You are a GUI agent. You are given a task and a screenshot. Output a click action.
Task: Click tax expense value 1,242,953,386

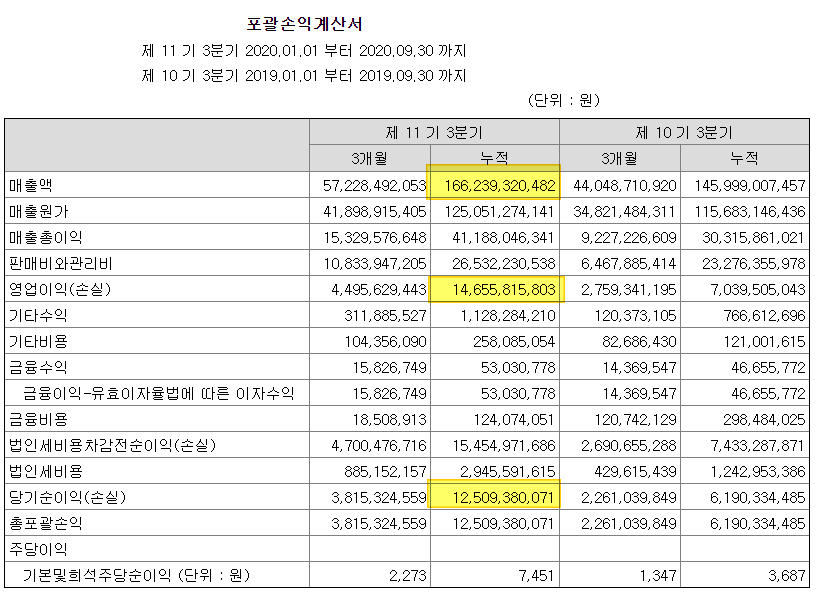click(x=757, y=471)
